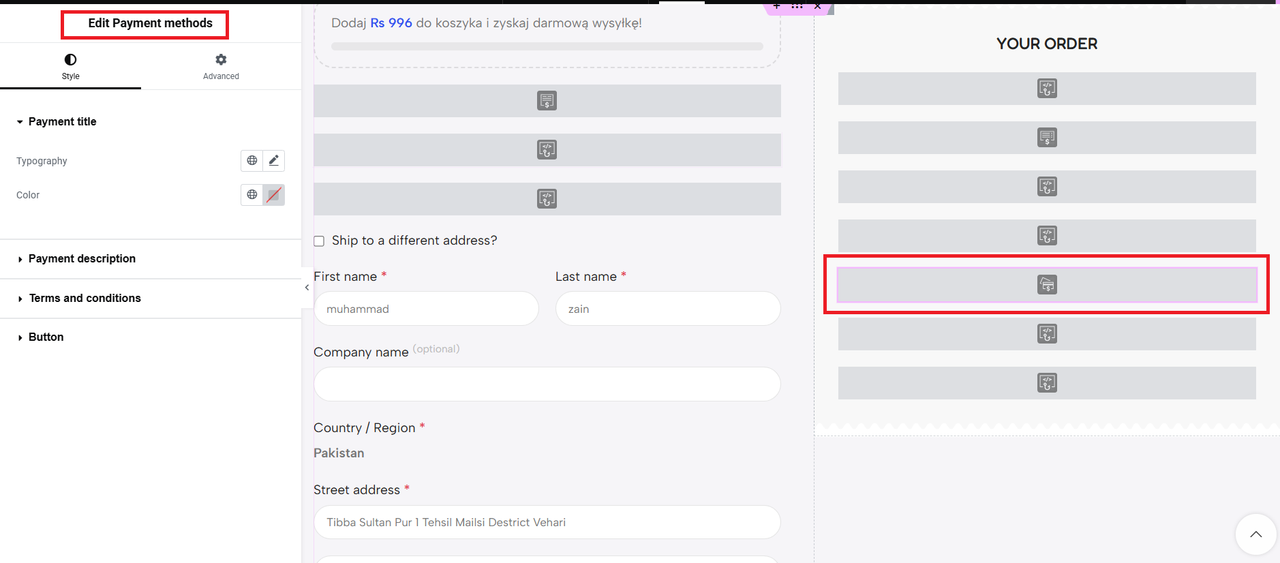Viewport: 1280px width, 563px height.
Task: Click the Street address input field
Action: (x=547, y=522)
